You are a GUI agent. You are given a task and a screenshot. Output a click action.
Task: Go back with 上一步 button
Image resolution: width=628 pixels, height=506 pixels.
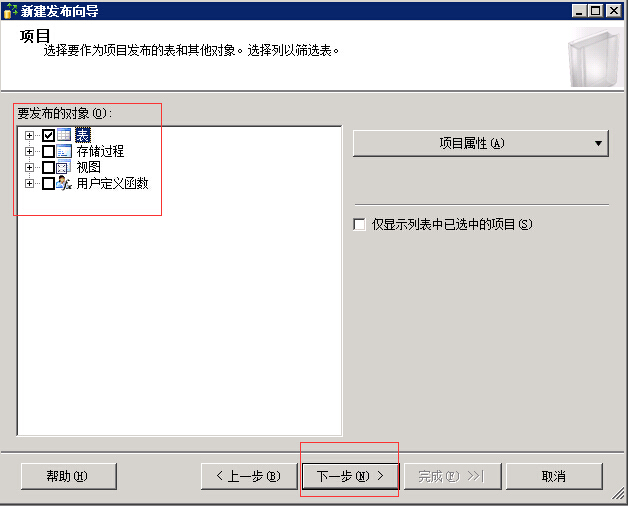click(x=249, y=476)
